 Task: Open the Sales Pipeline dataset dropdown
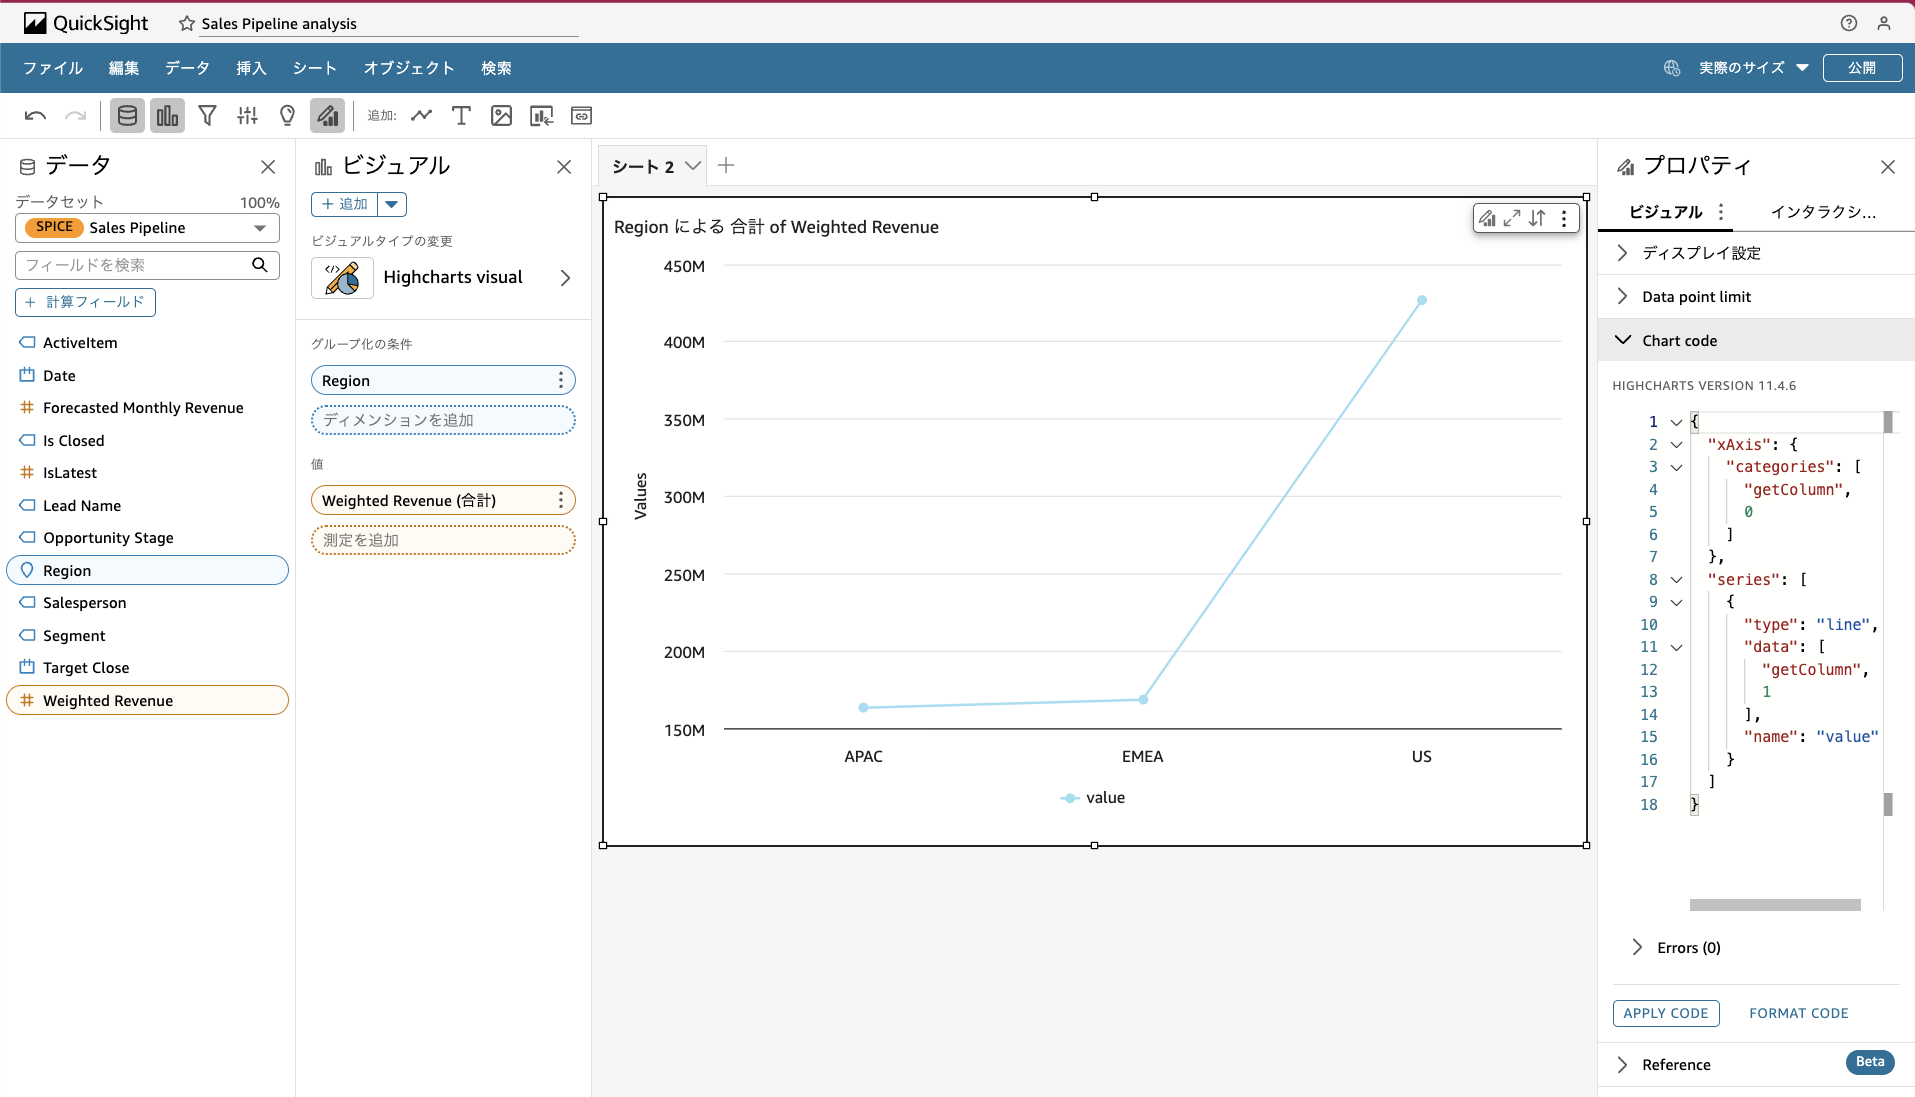coord(147,228)
